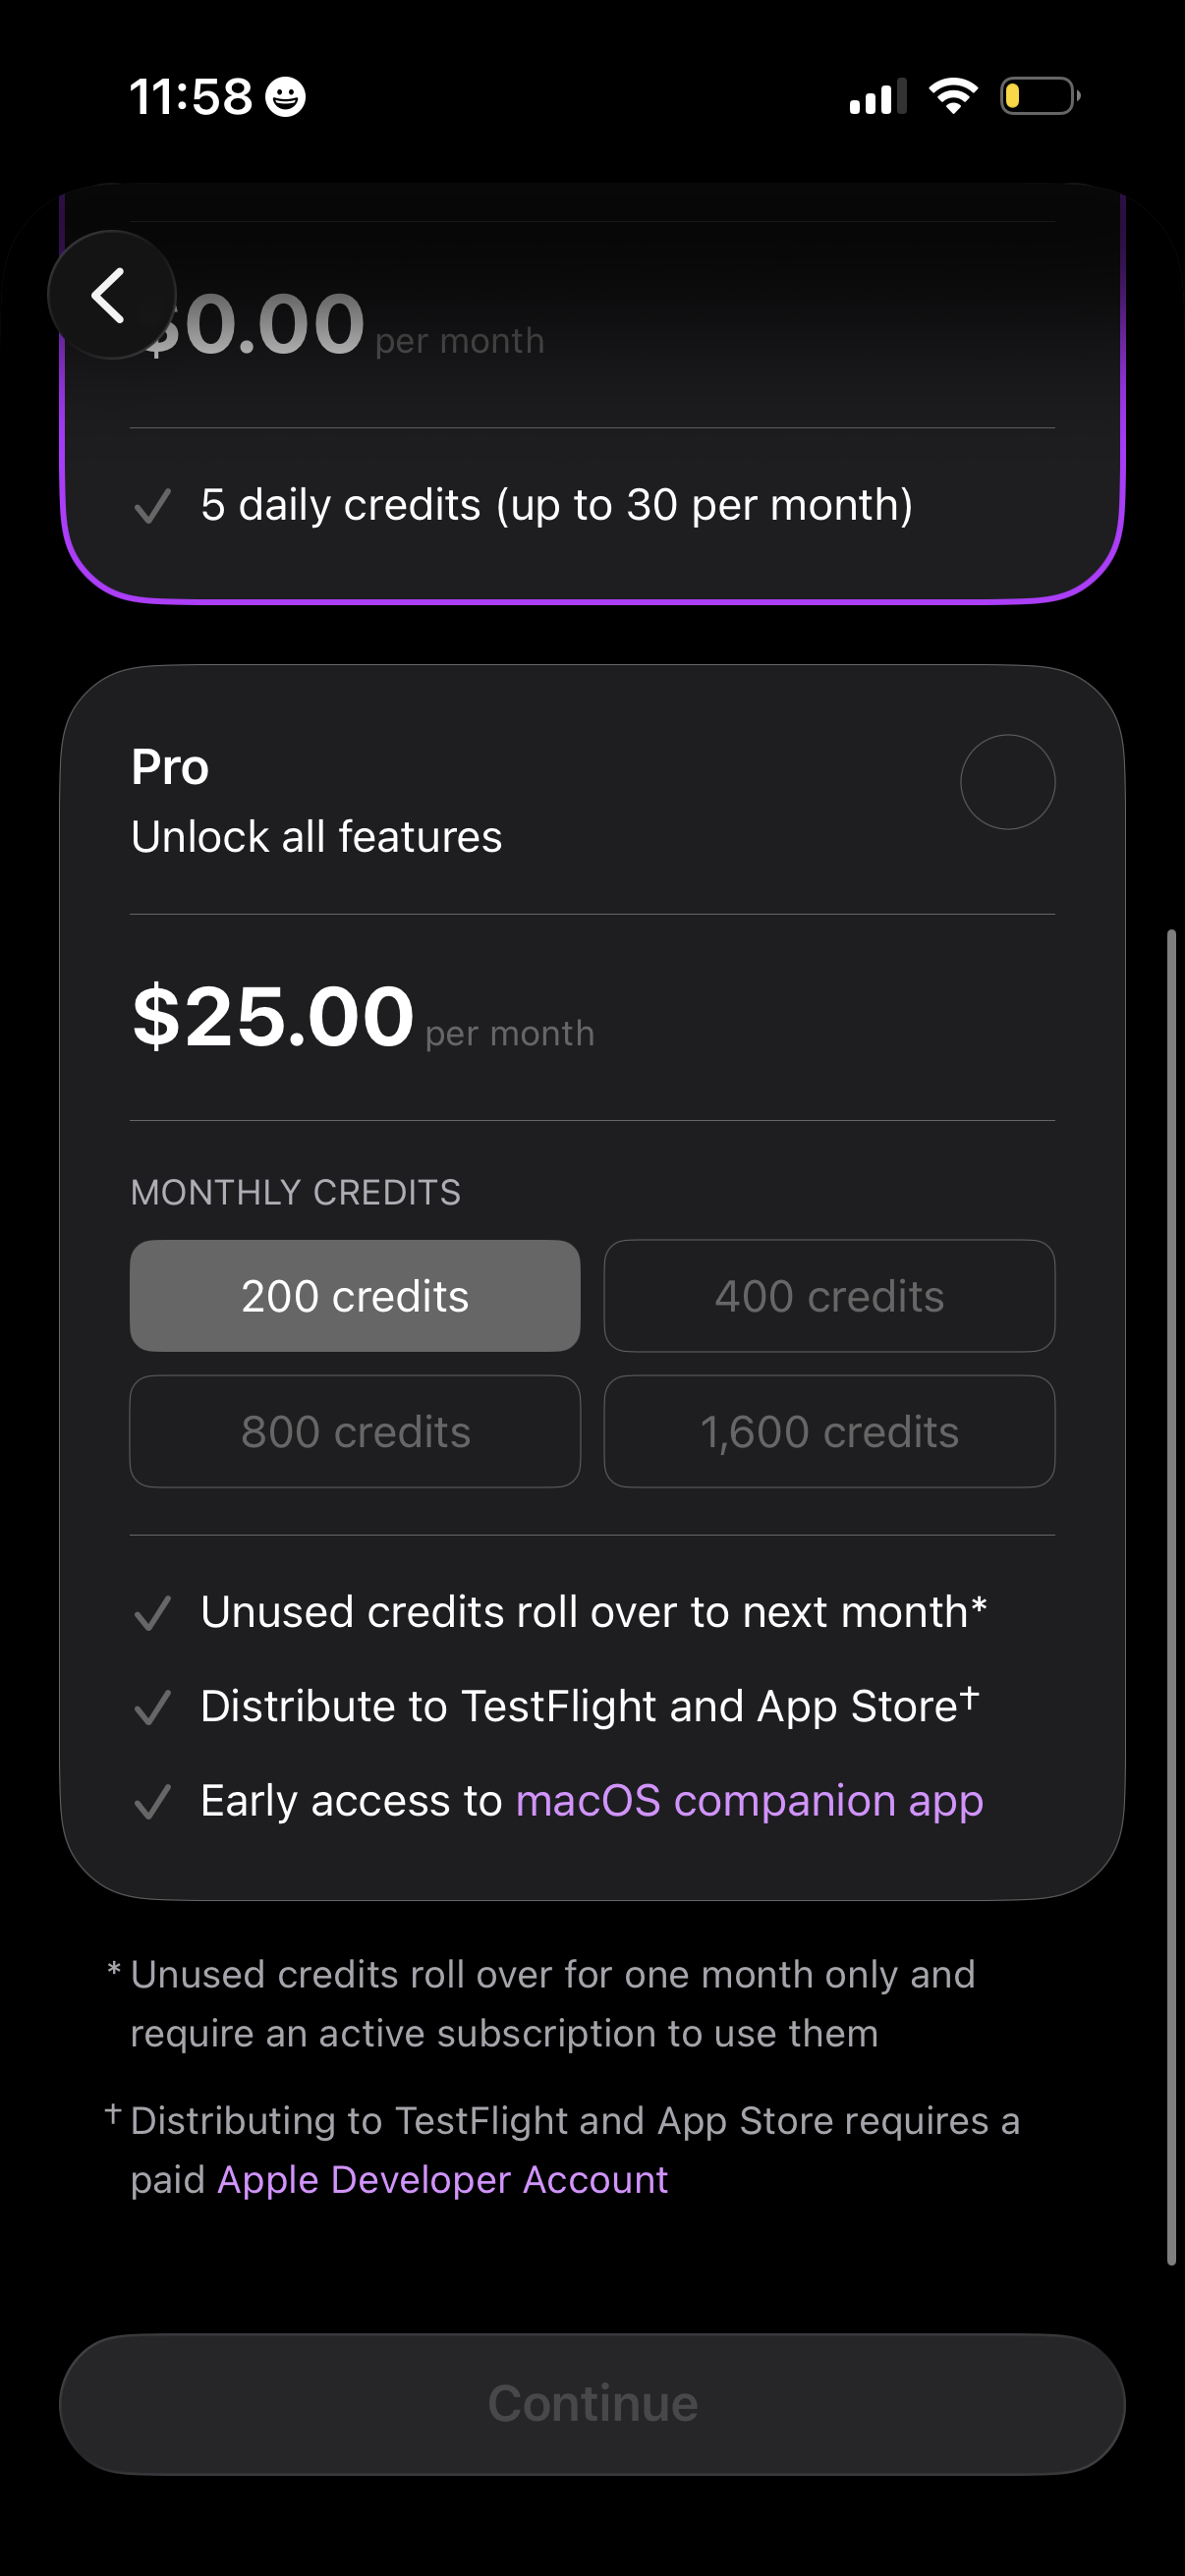1185x2576 pixels.
Task: Tap the back chevron to return
Action: click(x=112, y=294)
